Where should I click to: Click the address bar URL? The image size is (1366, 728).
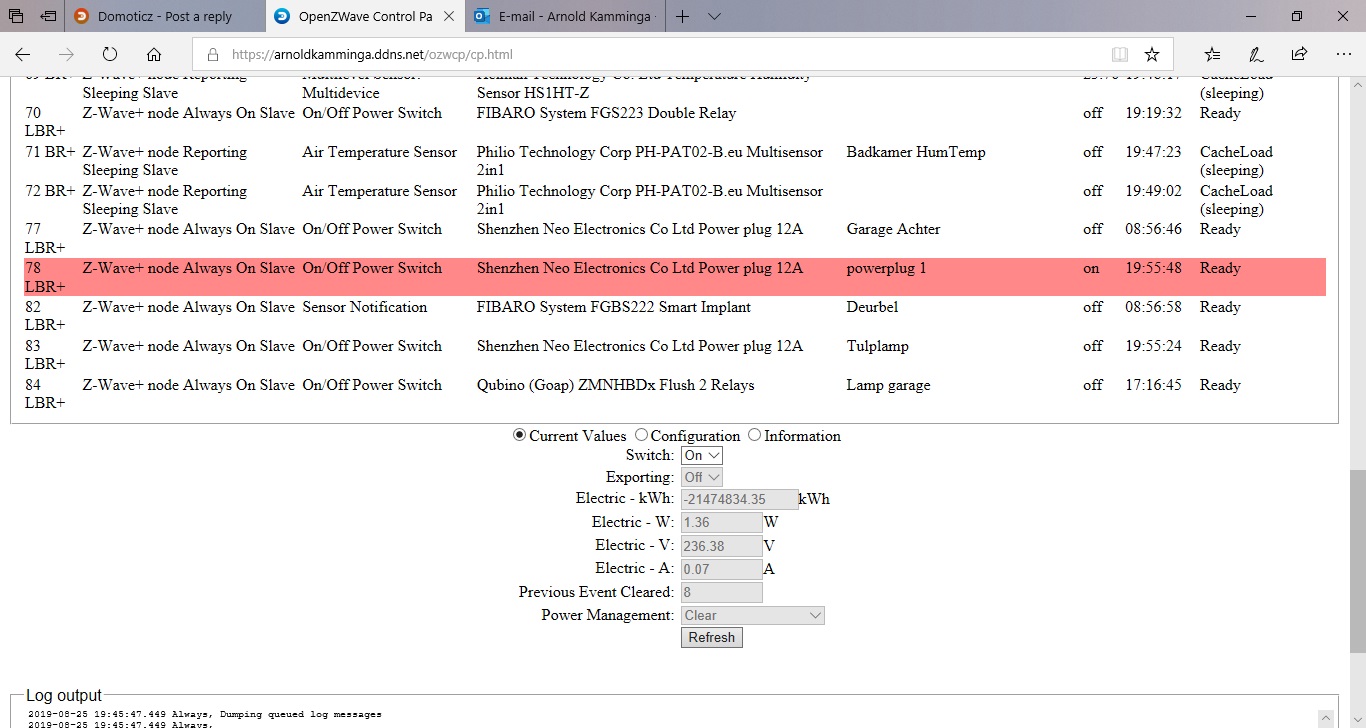point(372,54)
